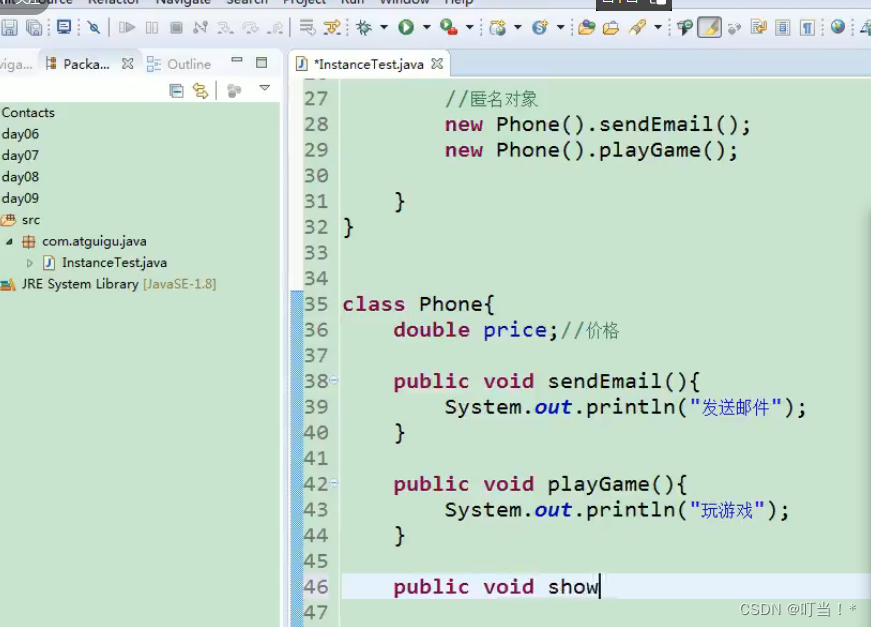The width and height of the screenshot is (871, 627).
Task: Collapse the playGame method fold marker
Action: [334, 484]
